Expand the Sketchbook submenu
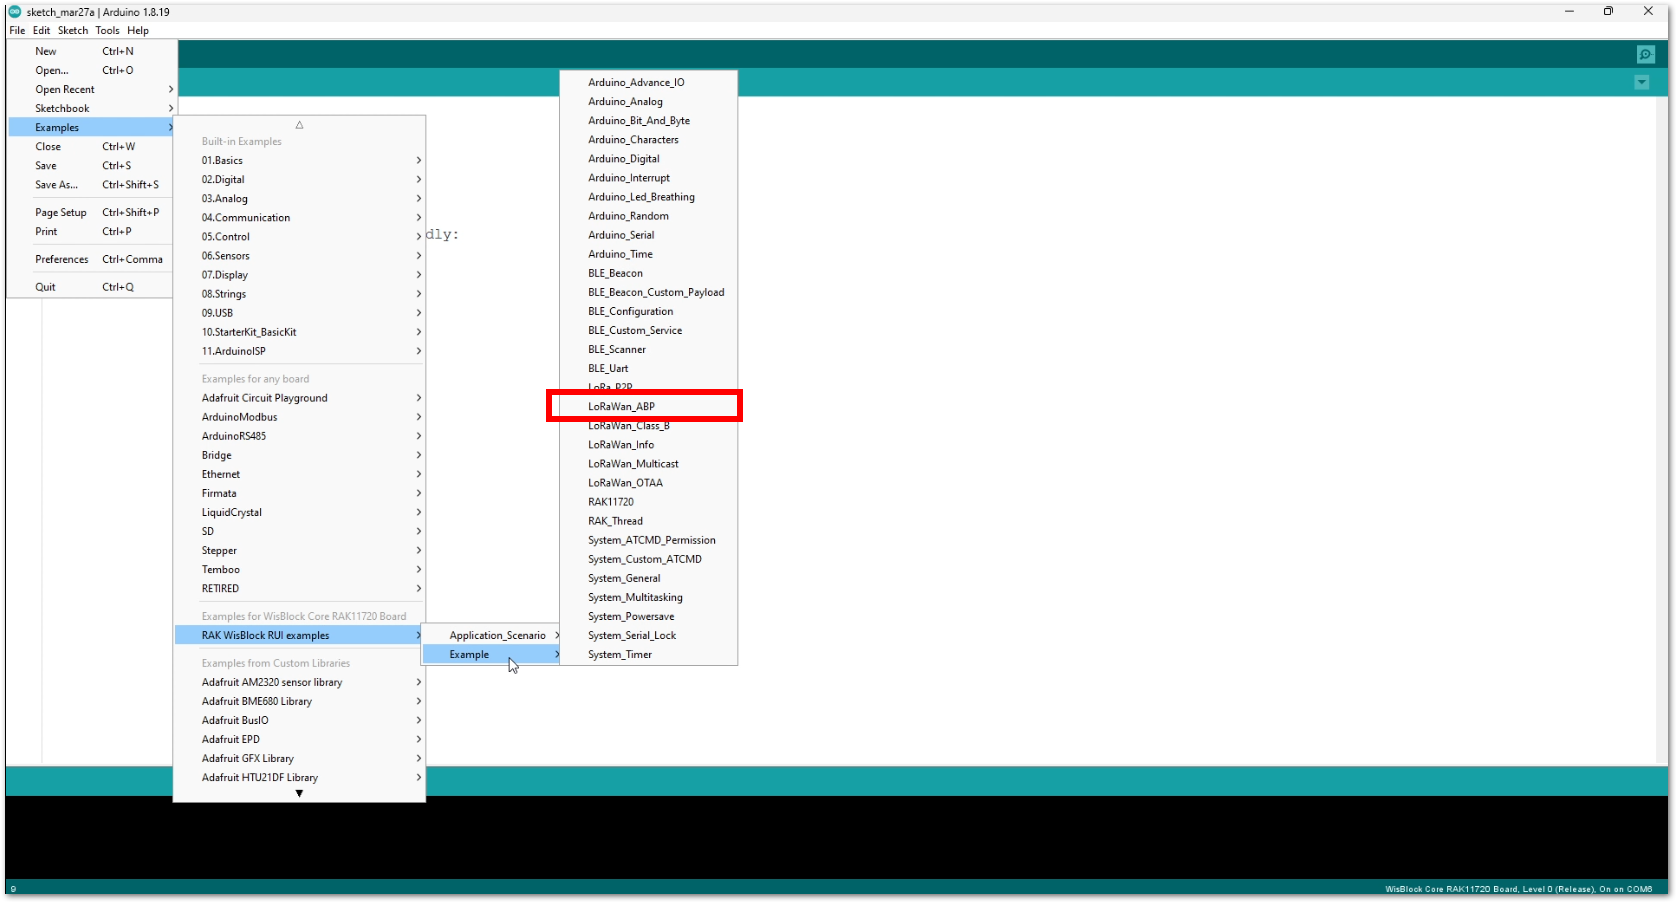The width and height of the screenshot is (1677, 903). coord(91,108)
